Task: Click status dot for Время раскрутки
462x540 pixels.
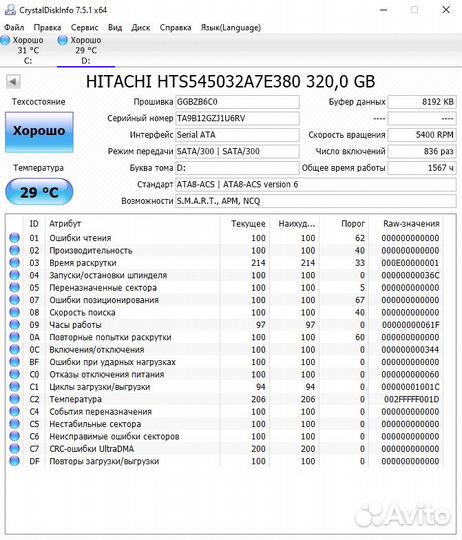Action: 14,263
